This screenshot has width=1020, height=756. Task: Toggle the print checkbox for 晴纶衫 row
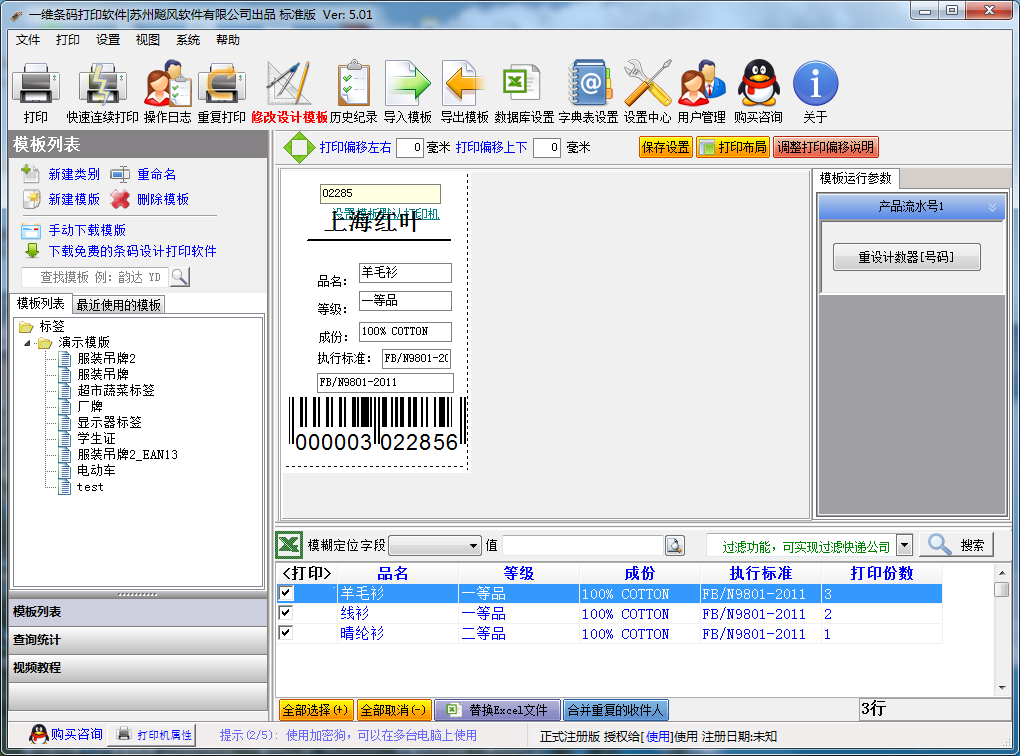click(x=286, y=632)
